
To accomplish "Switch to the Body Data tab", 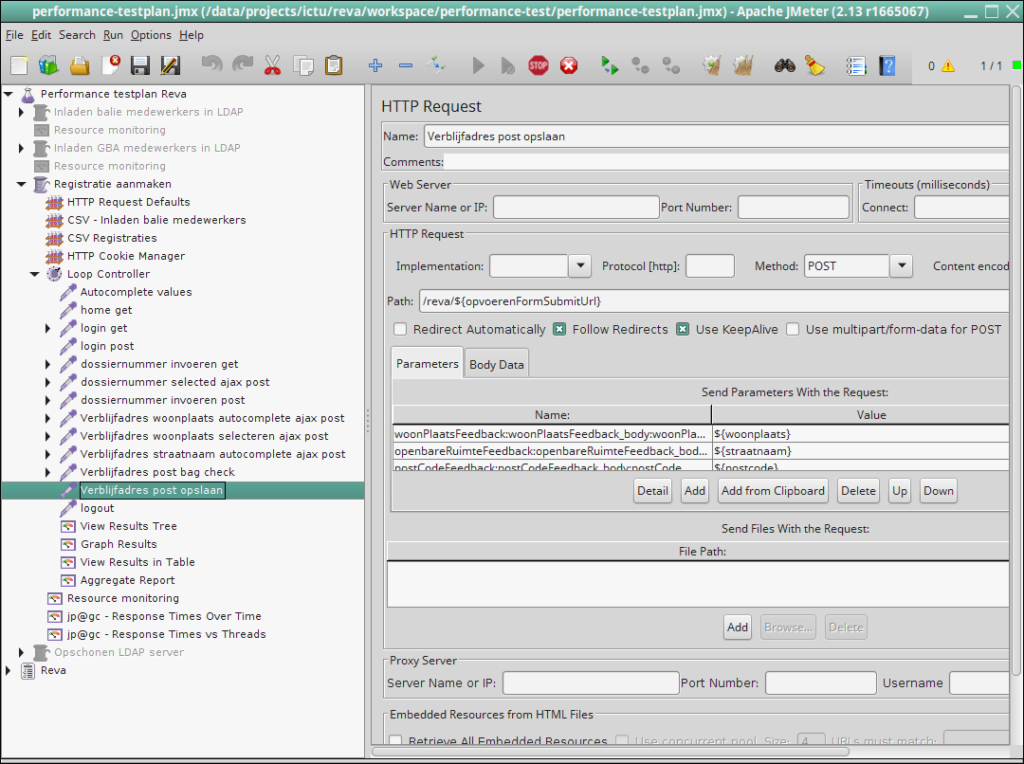I will 496,365.
